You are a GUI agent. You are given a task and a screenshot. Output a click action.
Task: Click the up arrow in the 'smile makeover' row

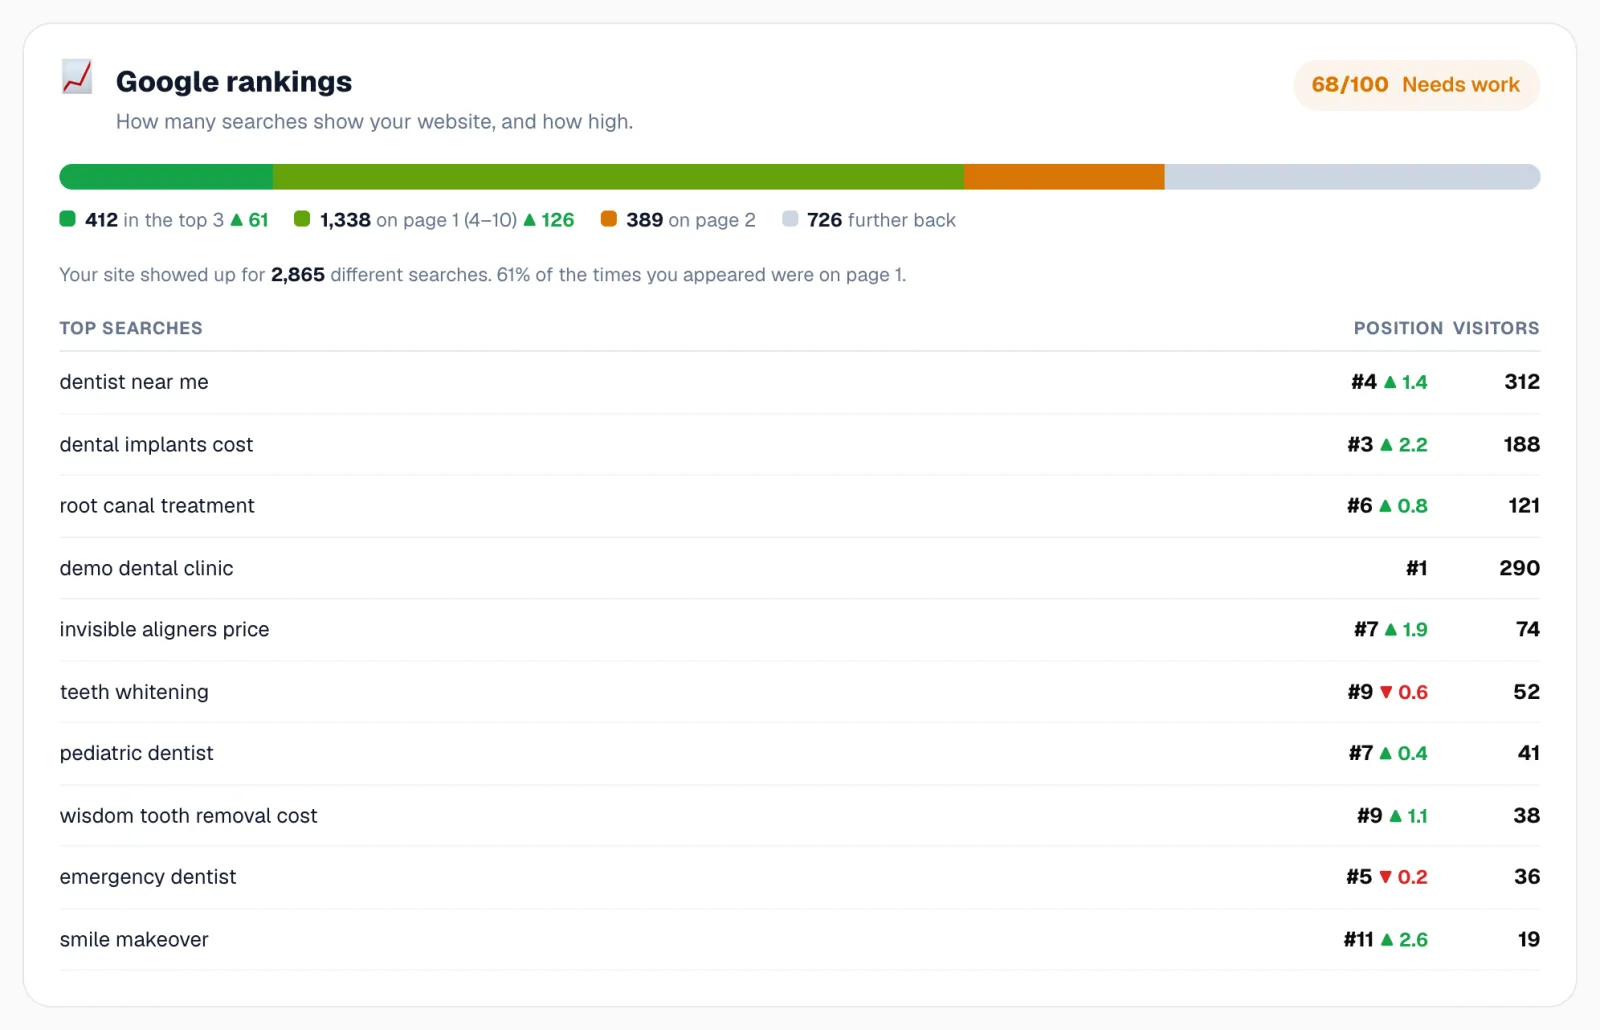[x=1387, y=940]
